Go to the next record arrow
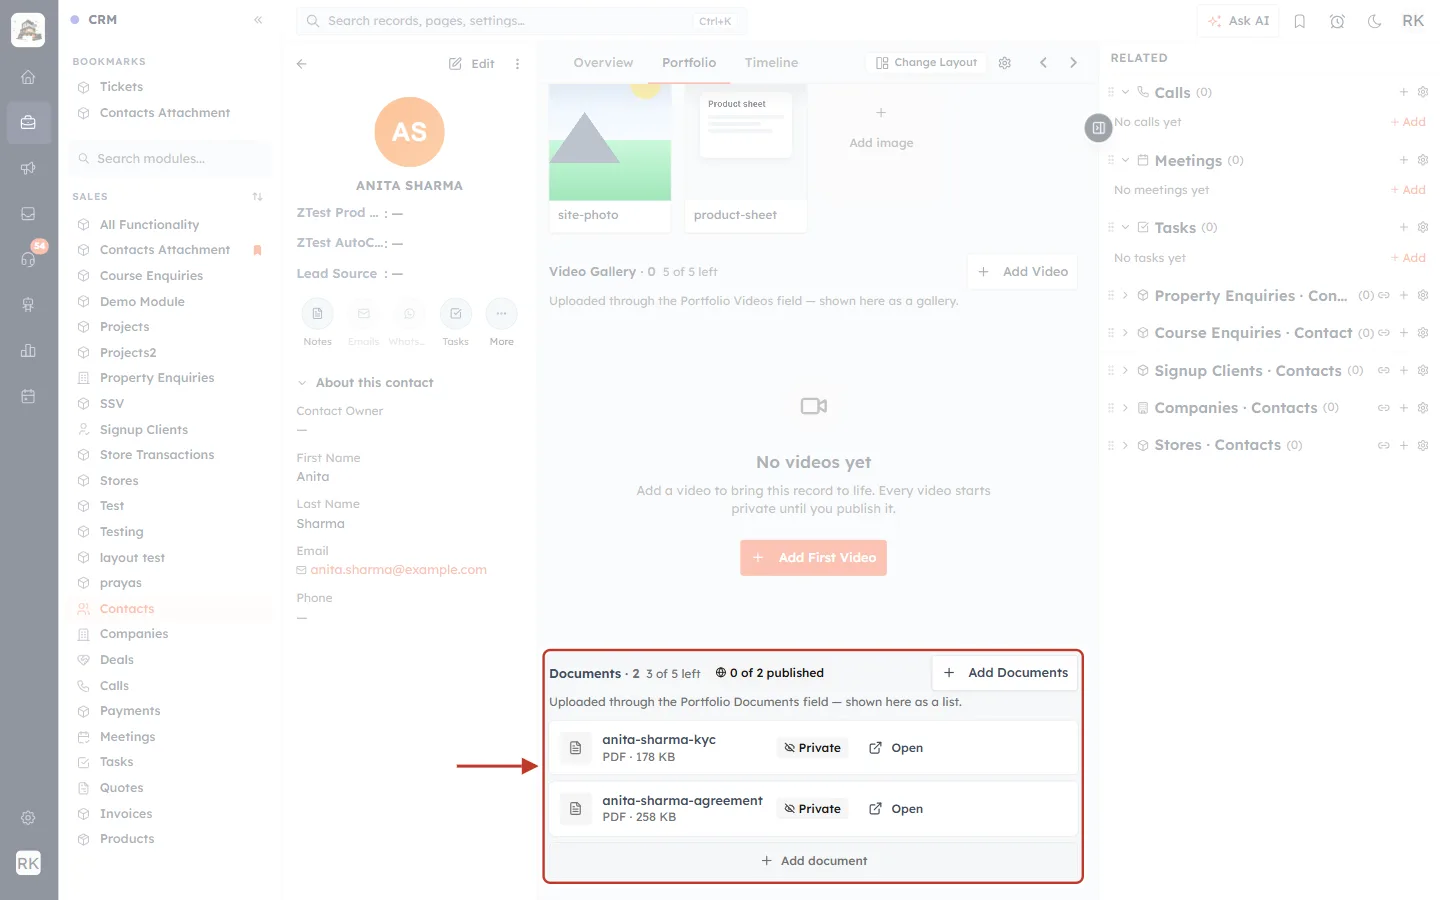 (1073, 63)
